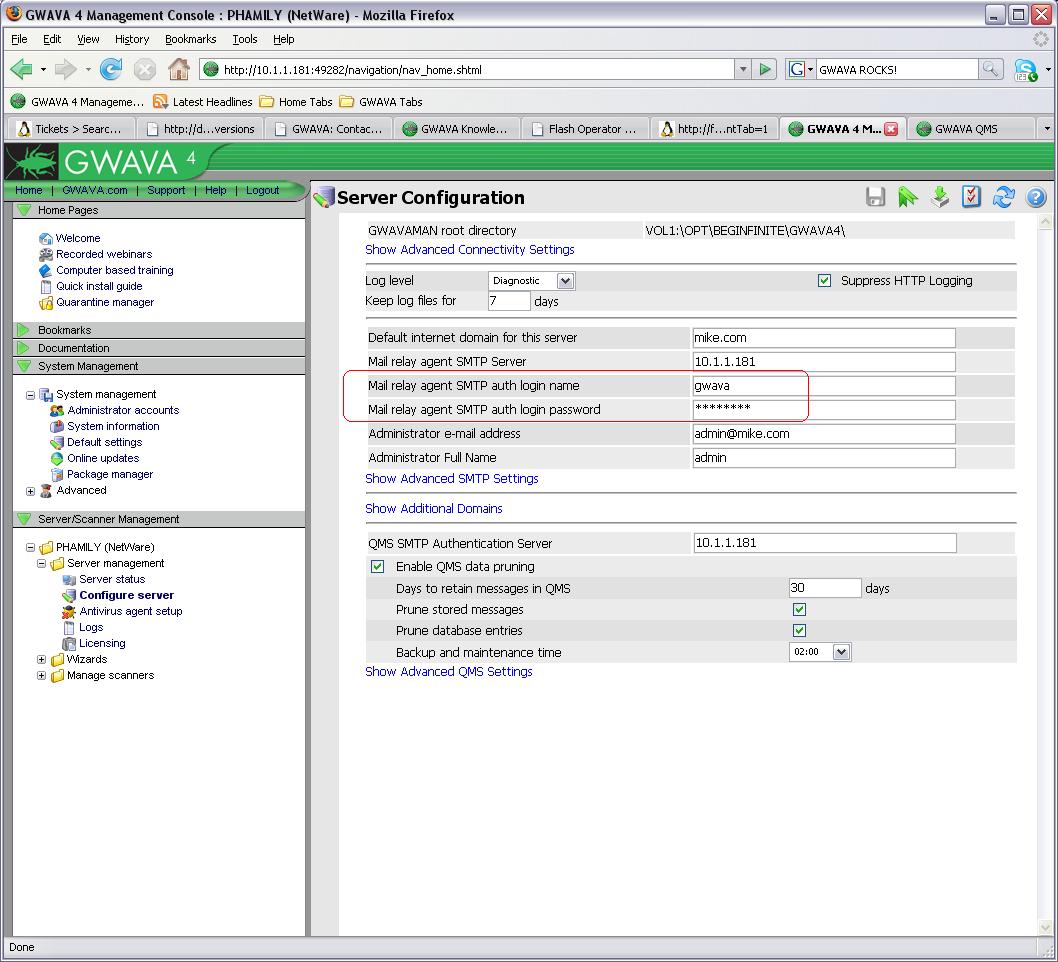The image size is (1058, 962).
Task: Click Show Advanced QMS Settings link
Action: (449, 671)
